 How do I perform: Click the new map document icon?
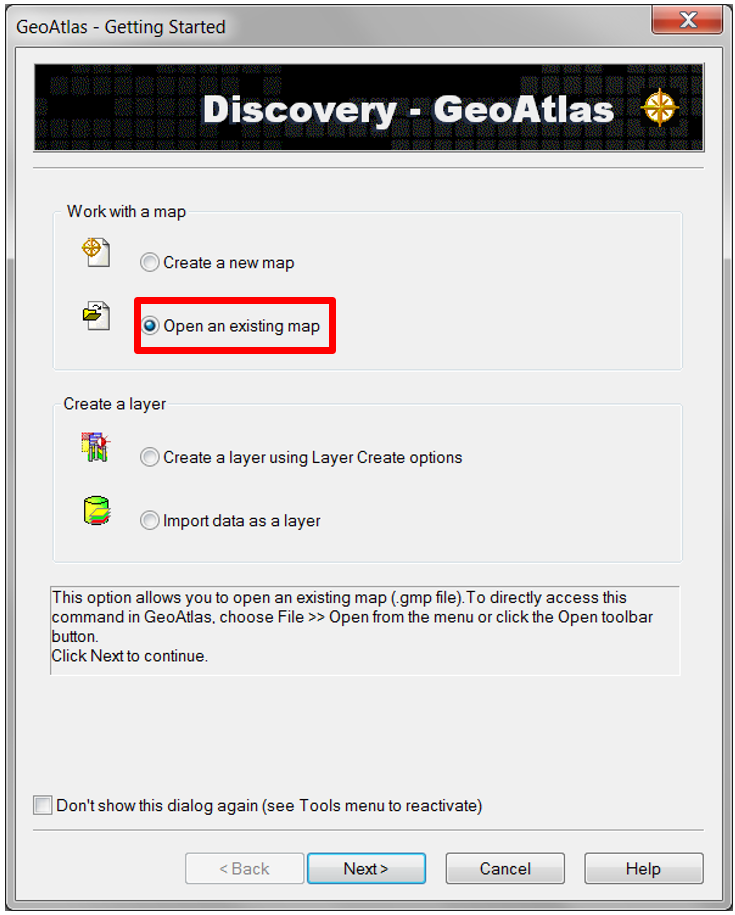pos(96,253)
